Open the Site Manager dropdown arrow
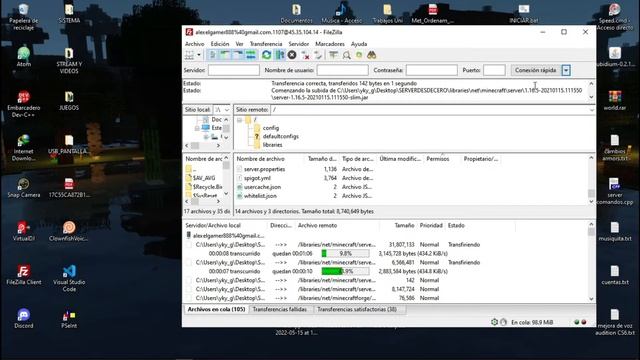The image size is (640, 360). [x=199, y=55]
